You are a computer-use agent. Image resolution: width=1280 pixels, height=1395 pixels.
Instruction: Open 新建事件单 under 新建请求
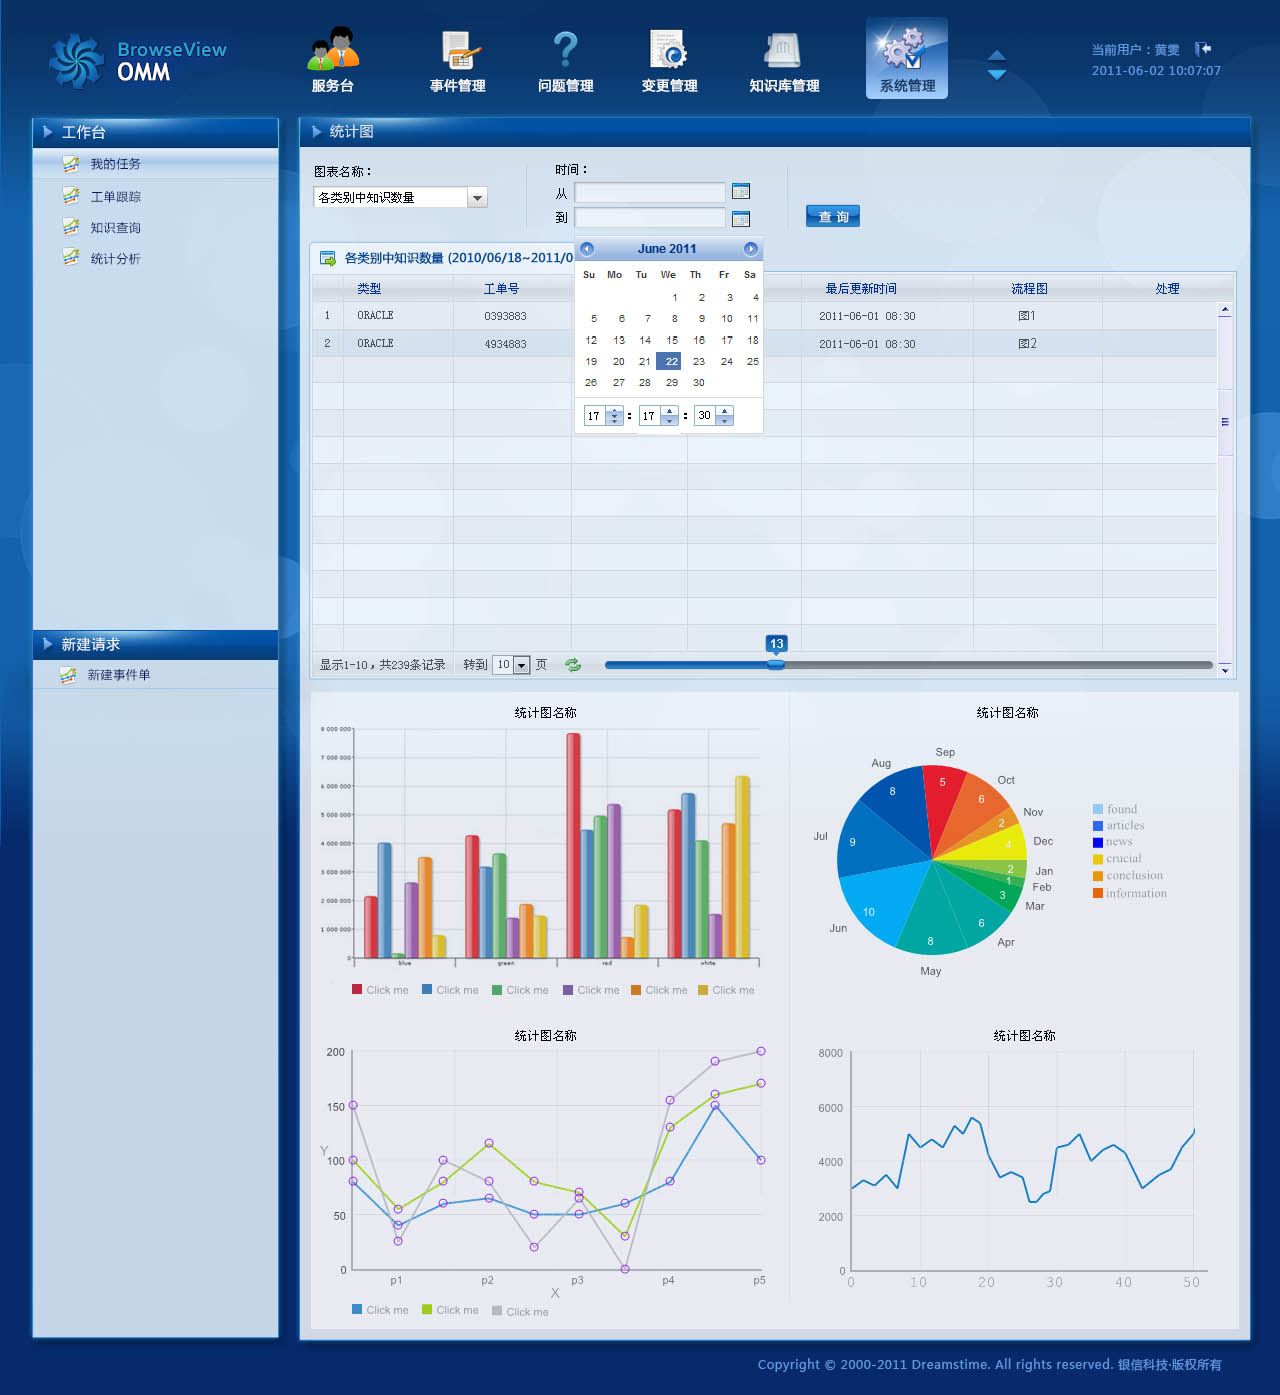pyautogui.click(x=118, y=674)
